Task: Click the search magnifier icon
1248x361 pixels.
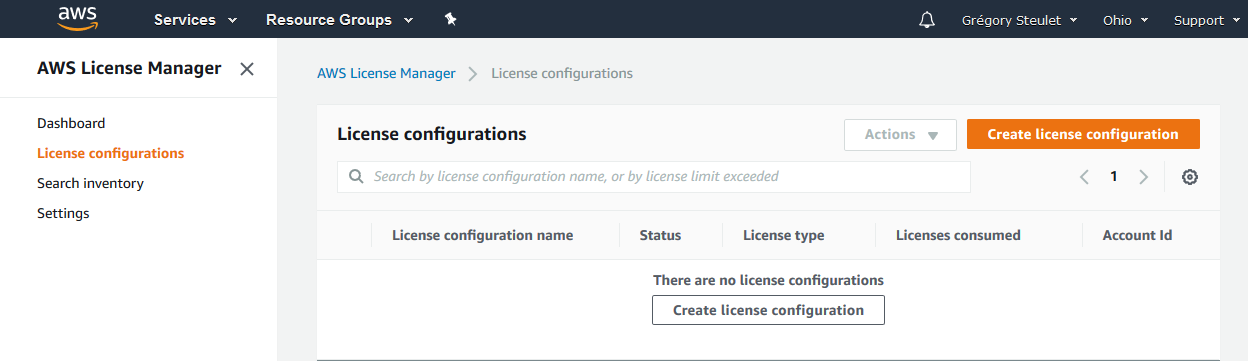Action: click(x=356, y=177)
